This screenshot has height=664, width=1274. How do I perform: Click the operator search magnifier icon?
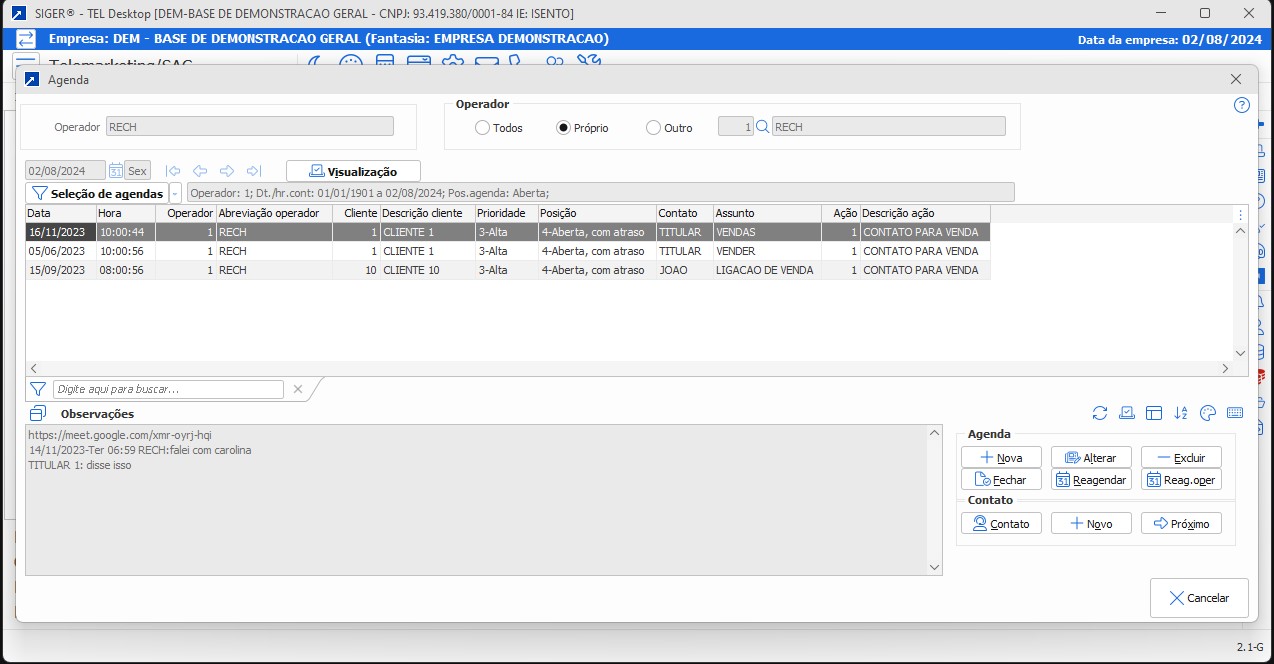[x=762, y=127]
